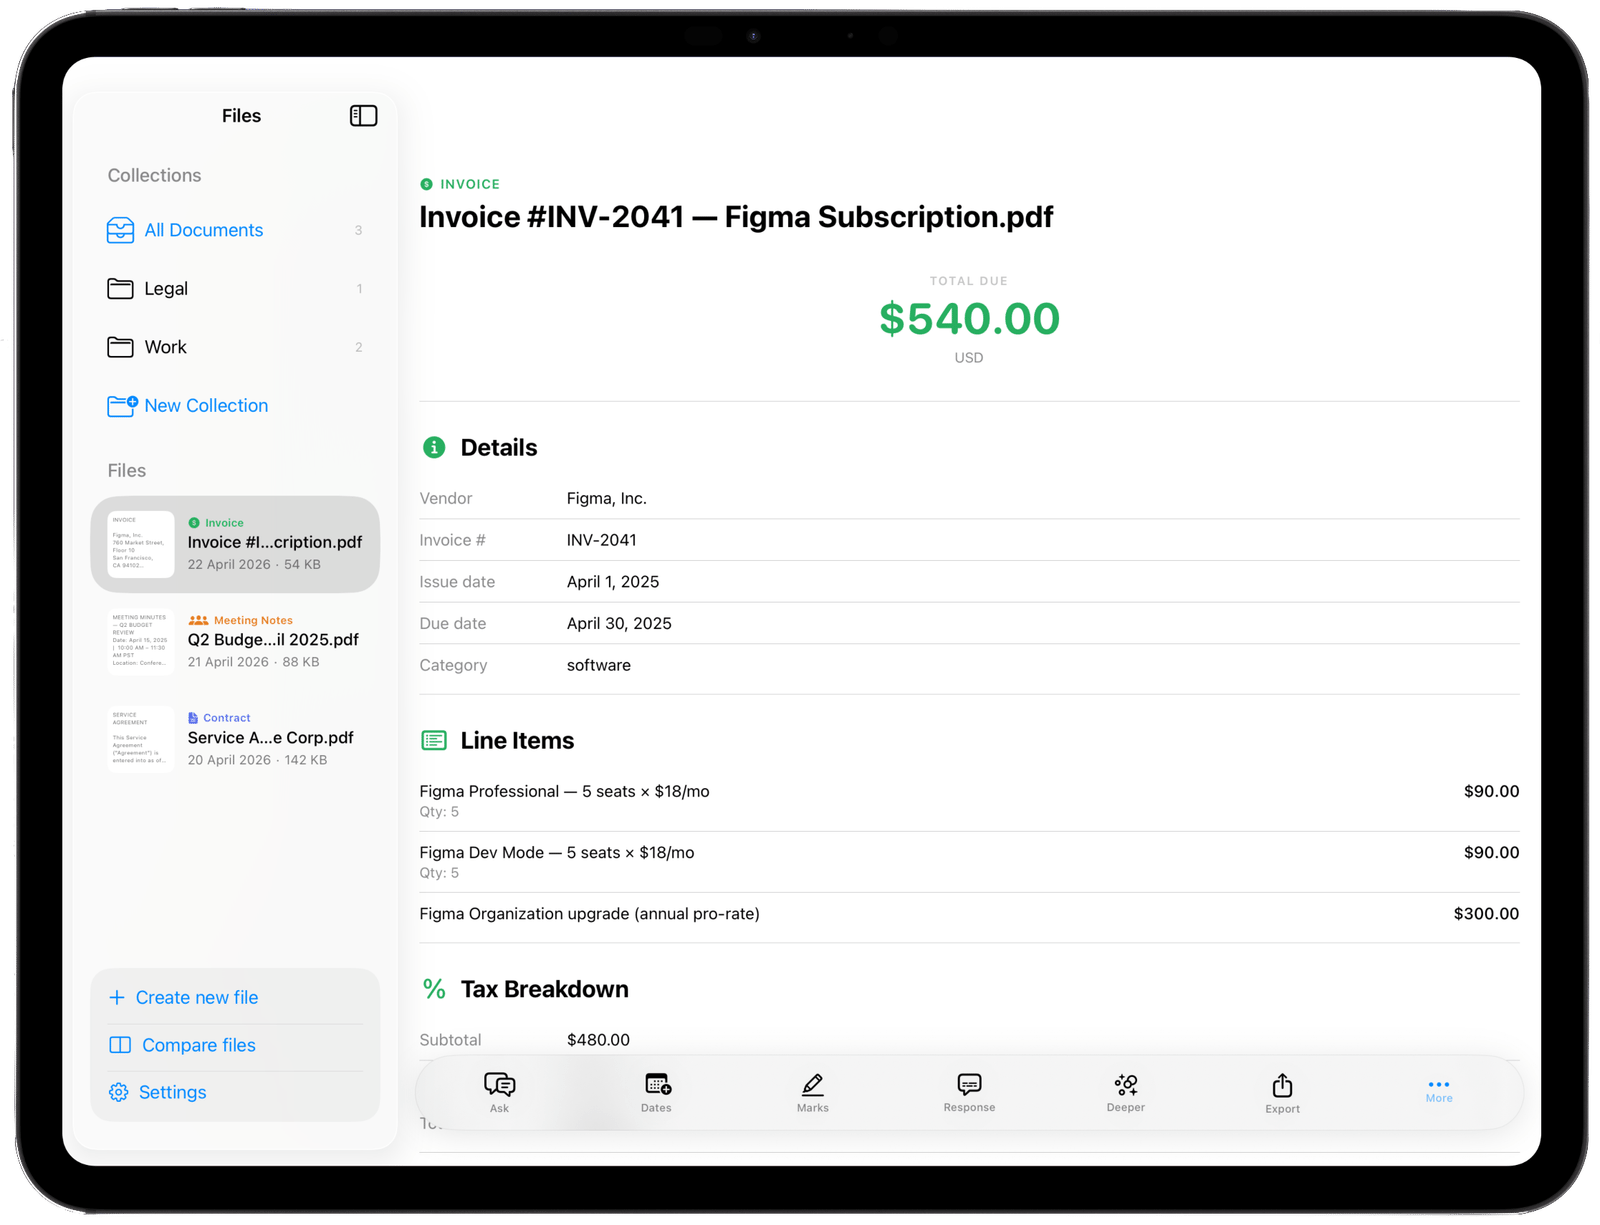Click the USD currency label

[969, 358]
